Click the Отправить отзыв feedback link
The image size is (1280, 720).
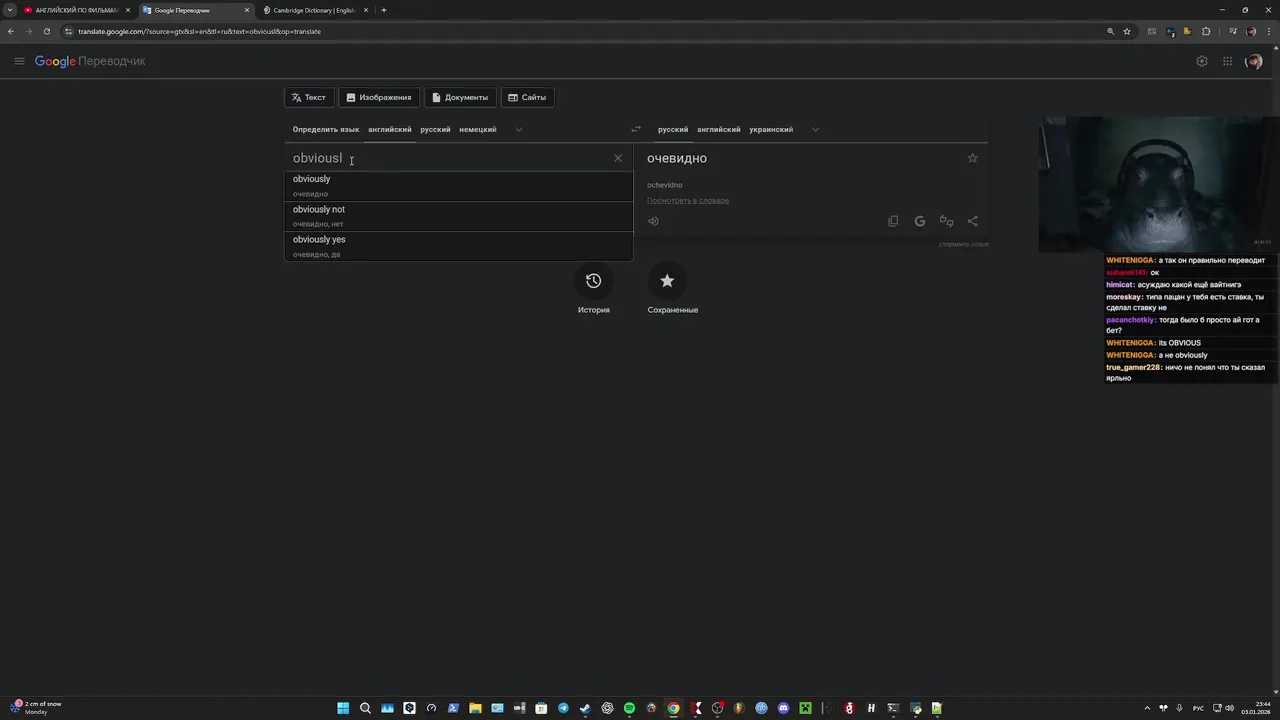(x=964, y=244)
